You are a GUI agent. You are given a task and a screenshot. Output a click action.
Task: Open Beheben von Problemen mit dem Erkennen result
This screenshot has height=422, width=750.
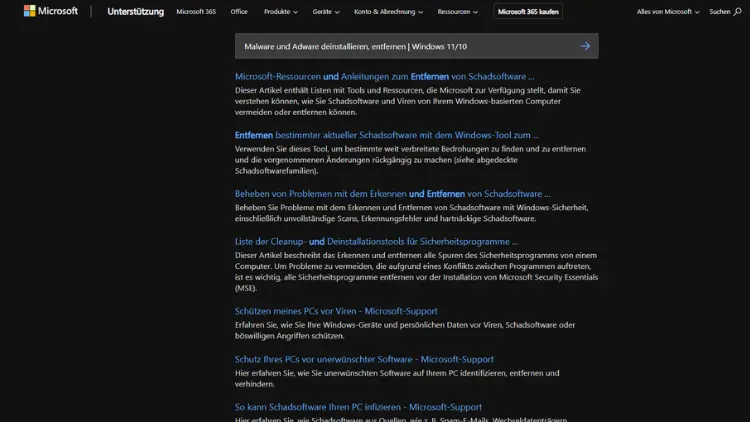392,194
